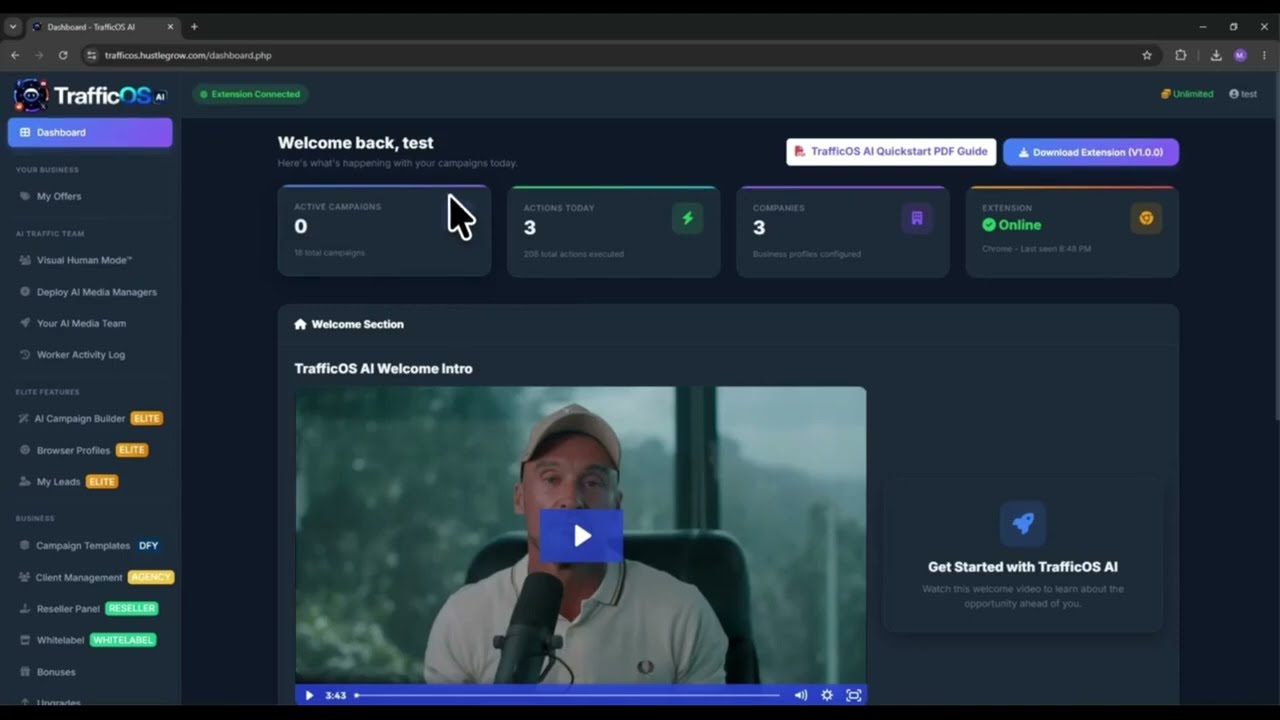Click the small play button in video bar
The width and height of the screenshot is (1280, 720).
309,695
